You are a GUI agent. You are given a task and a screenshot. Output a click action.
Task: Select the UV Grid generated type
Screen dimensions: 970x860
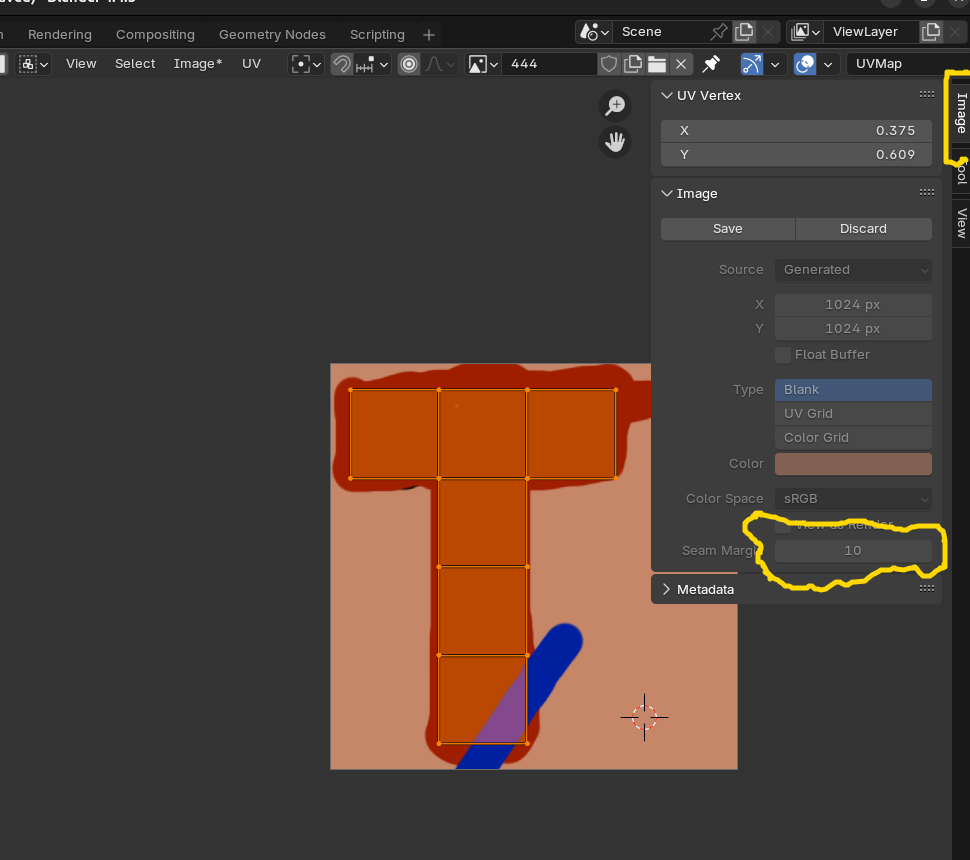853,414
